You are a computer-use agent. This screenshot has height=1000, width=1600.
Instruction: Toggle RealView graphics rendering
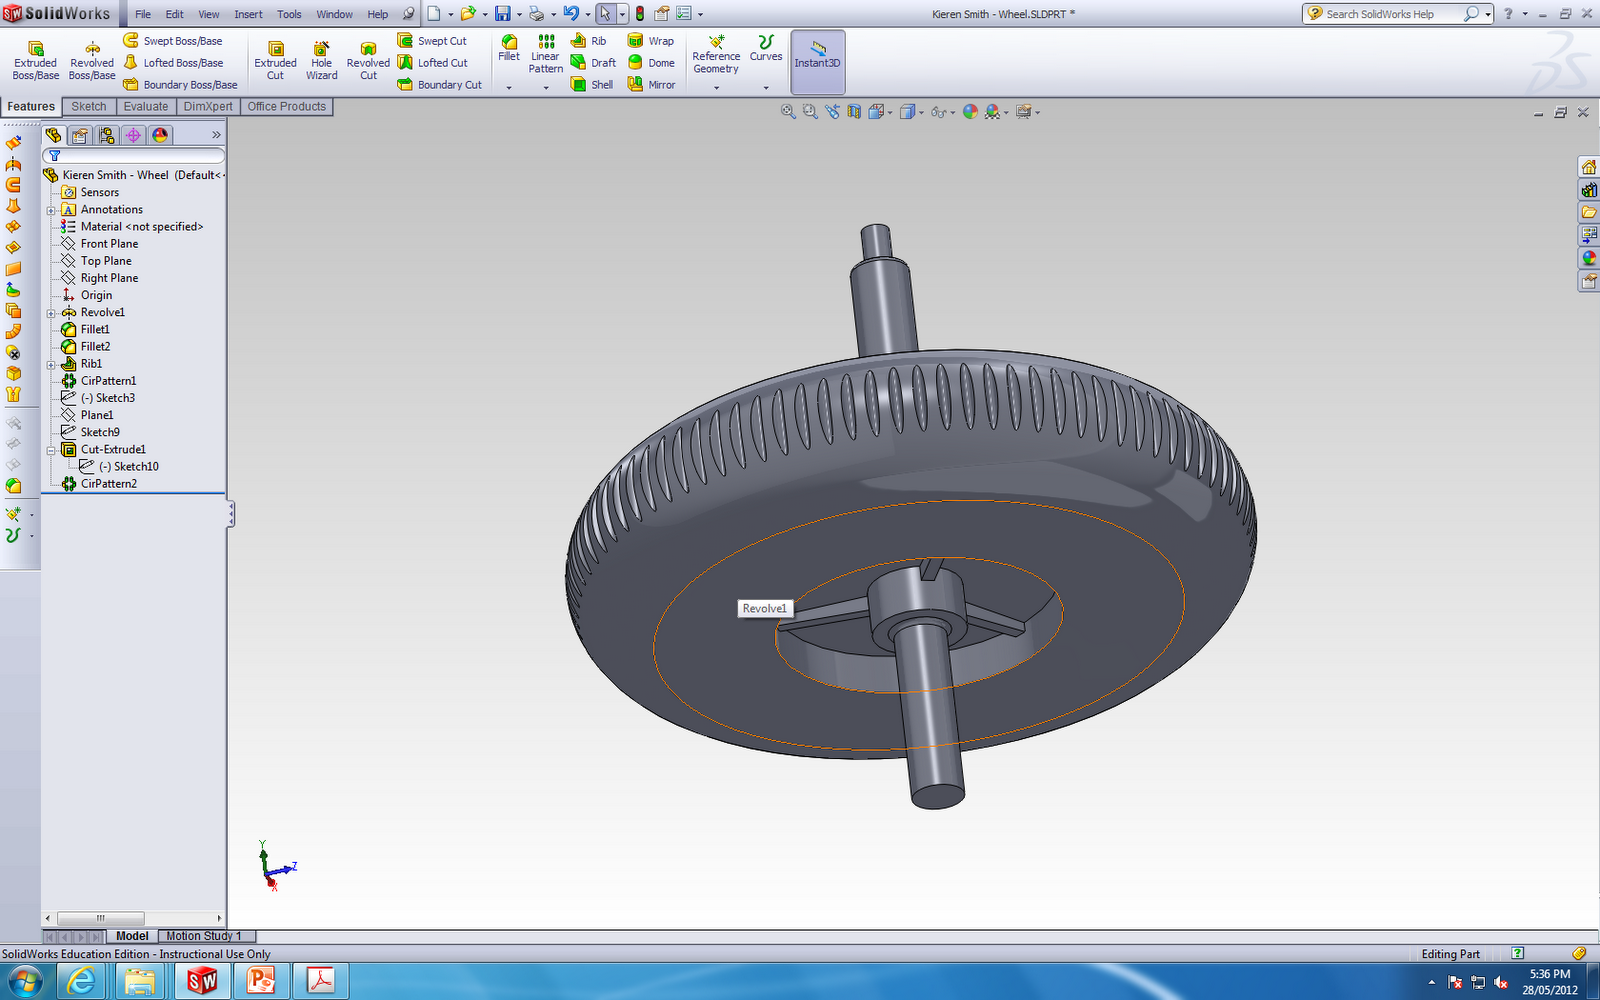(x=1026, y=111)
